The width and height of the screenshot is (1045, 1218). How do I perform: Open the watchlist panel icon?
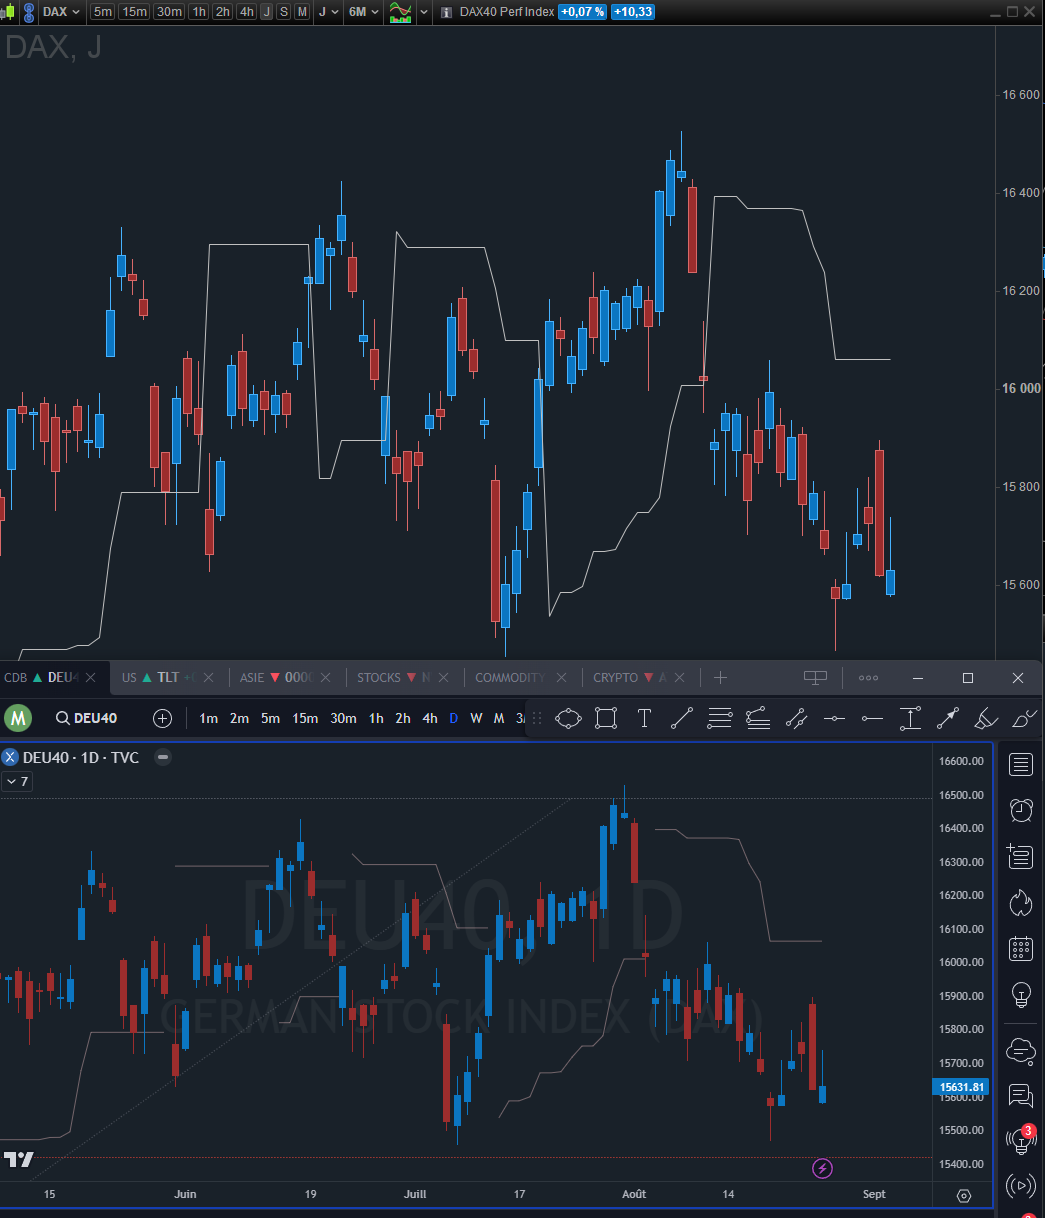[x=1021, y=765]
